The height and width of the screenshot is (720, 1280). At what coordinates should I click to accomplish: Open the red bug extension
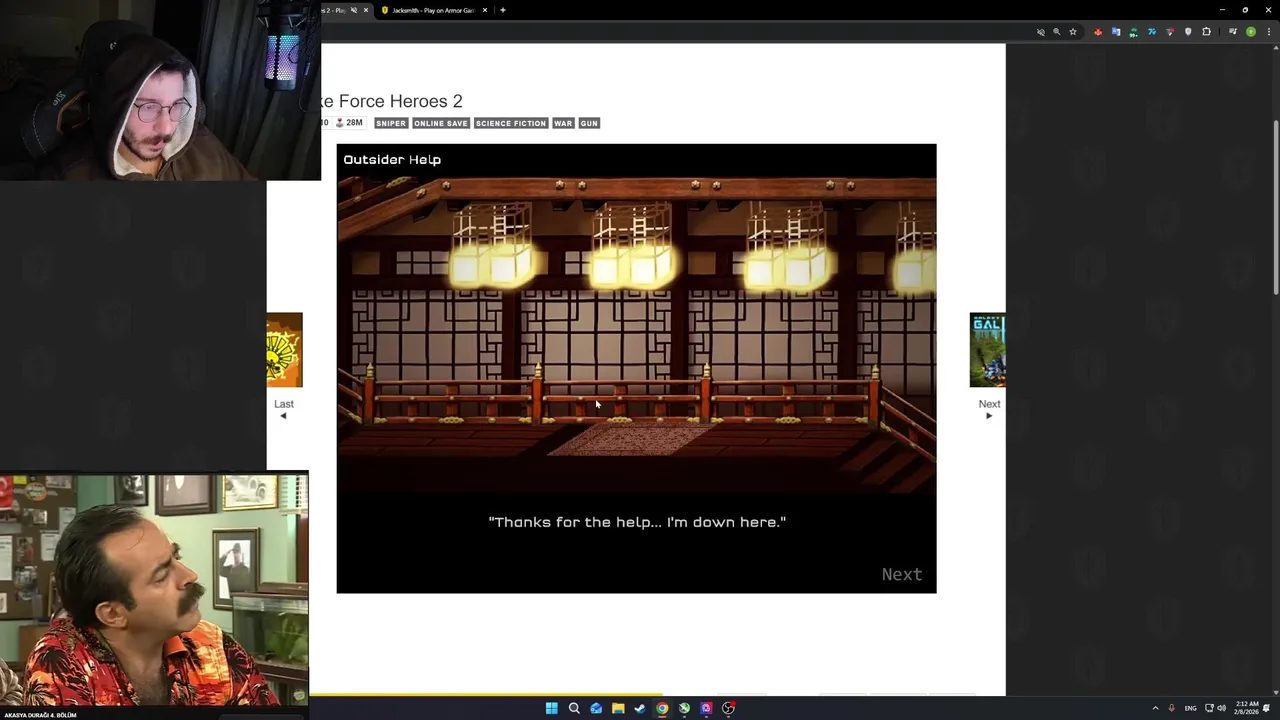point(1098,32)
